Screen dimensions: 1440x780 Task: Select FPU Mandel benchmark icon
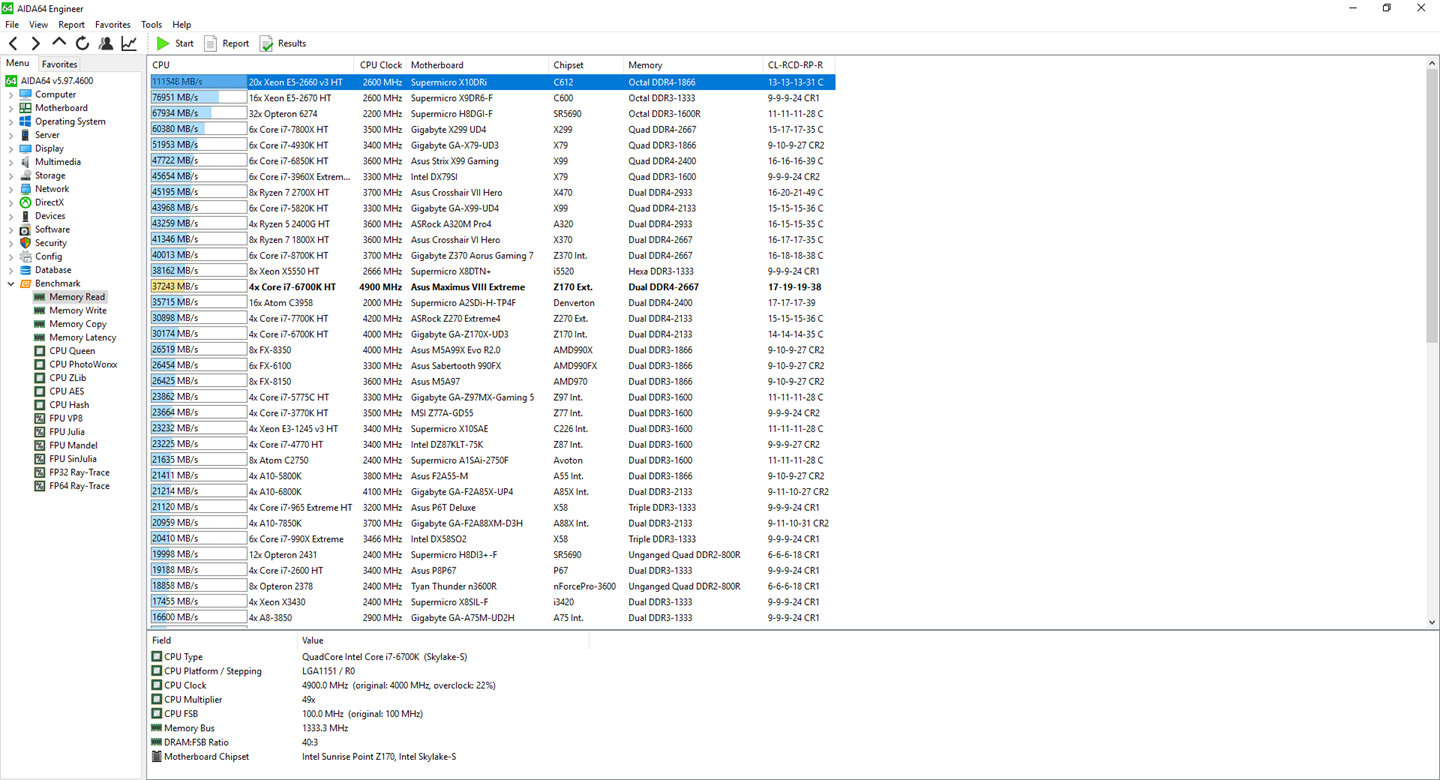click(x=40, y=446)
